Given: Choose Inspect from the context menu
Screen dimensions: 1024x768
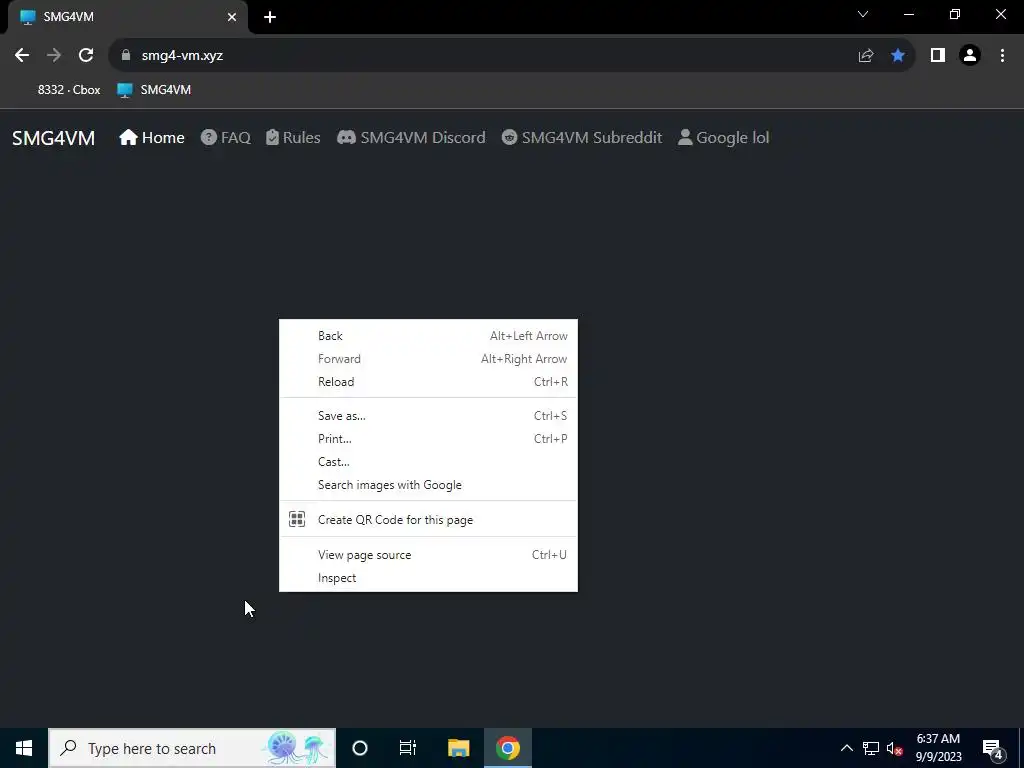Looking at the screenshot, I should [428, 578].
